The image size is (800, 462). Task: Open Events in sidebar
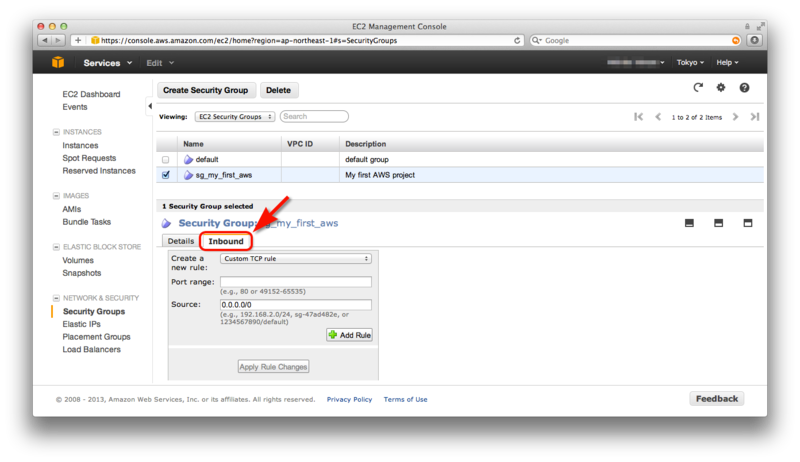point(75,107)
